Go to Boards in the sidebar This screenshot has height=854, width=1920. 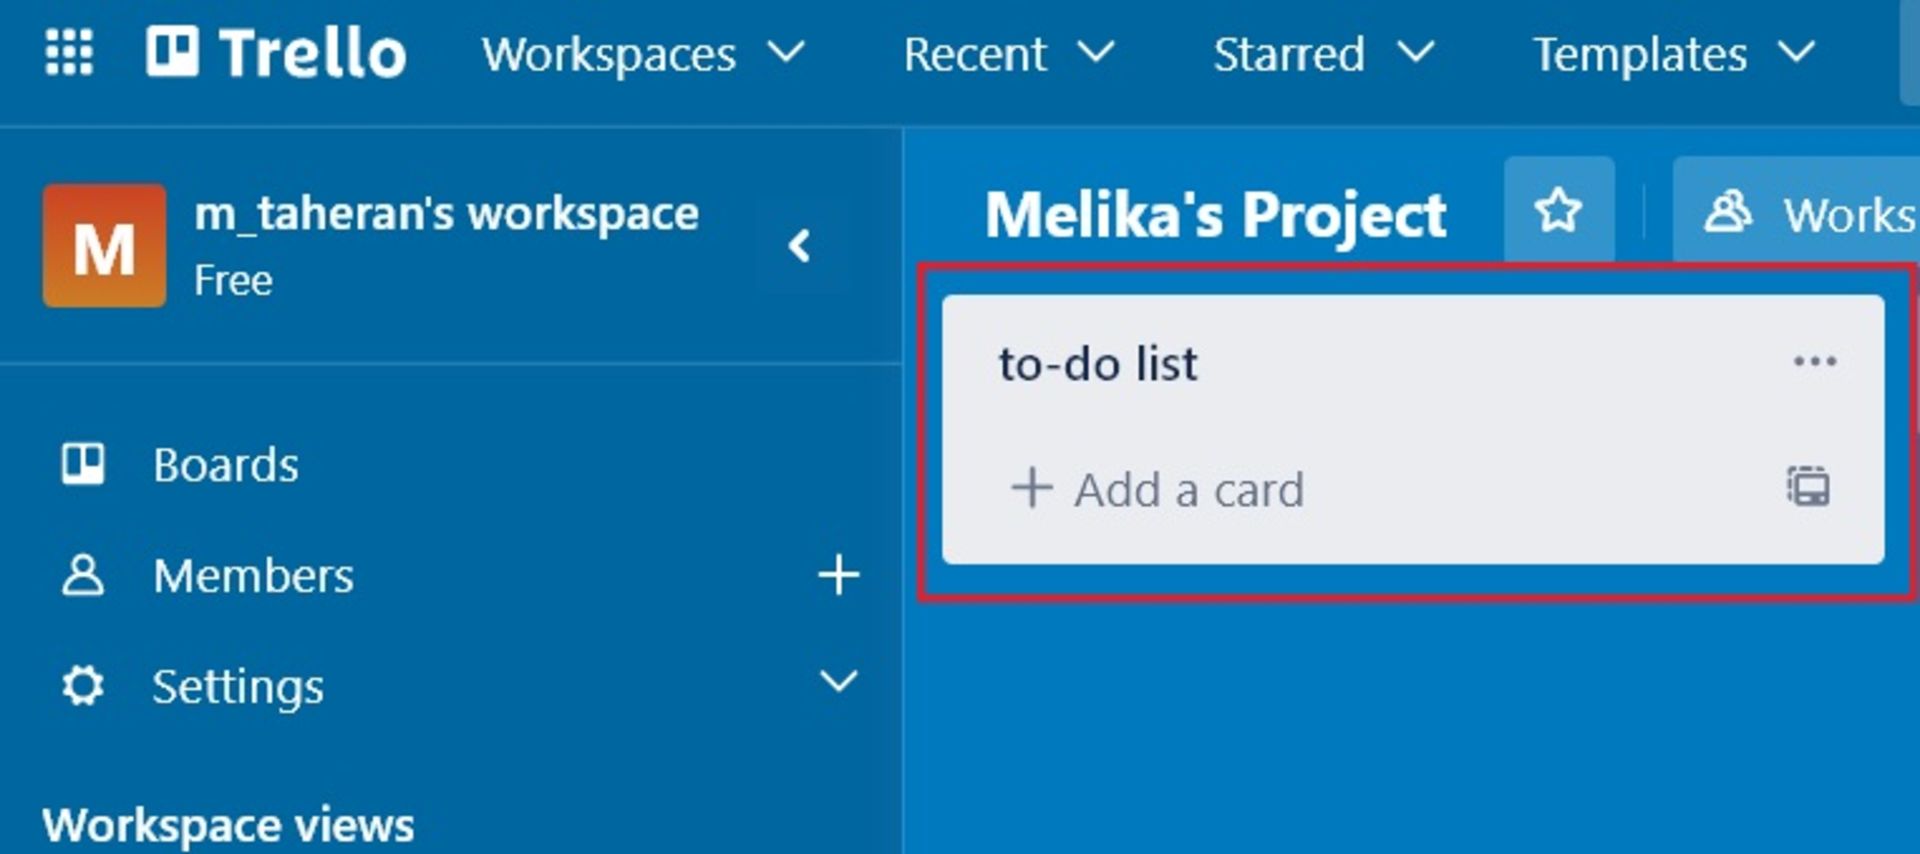coord(225,465)
